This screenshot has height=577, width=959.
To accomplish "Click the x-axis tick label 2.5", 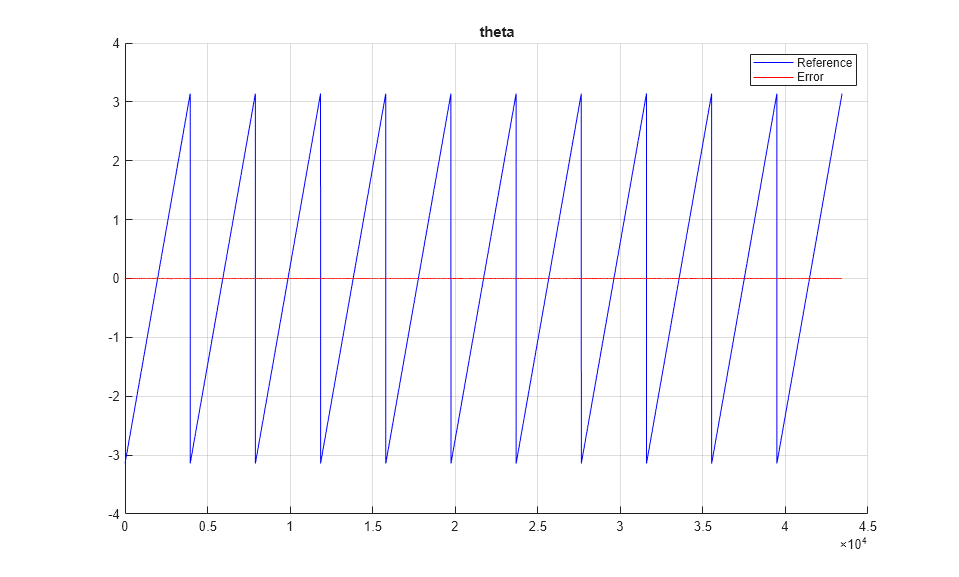I will tap(537, 527).
